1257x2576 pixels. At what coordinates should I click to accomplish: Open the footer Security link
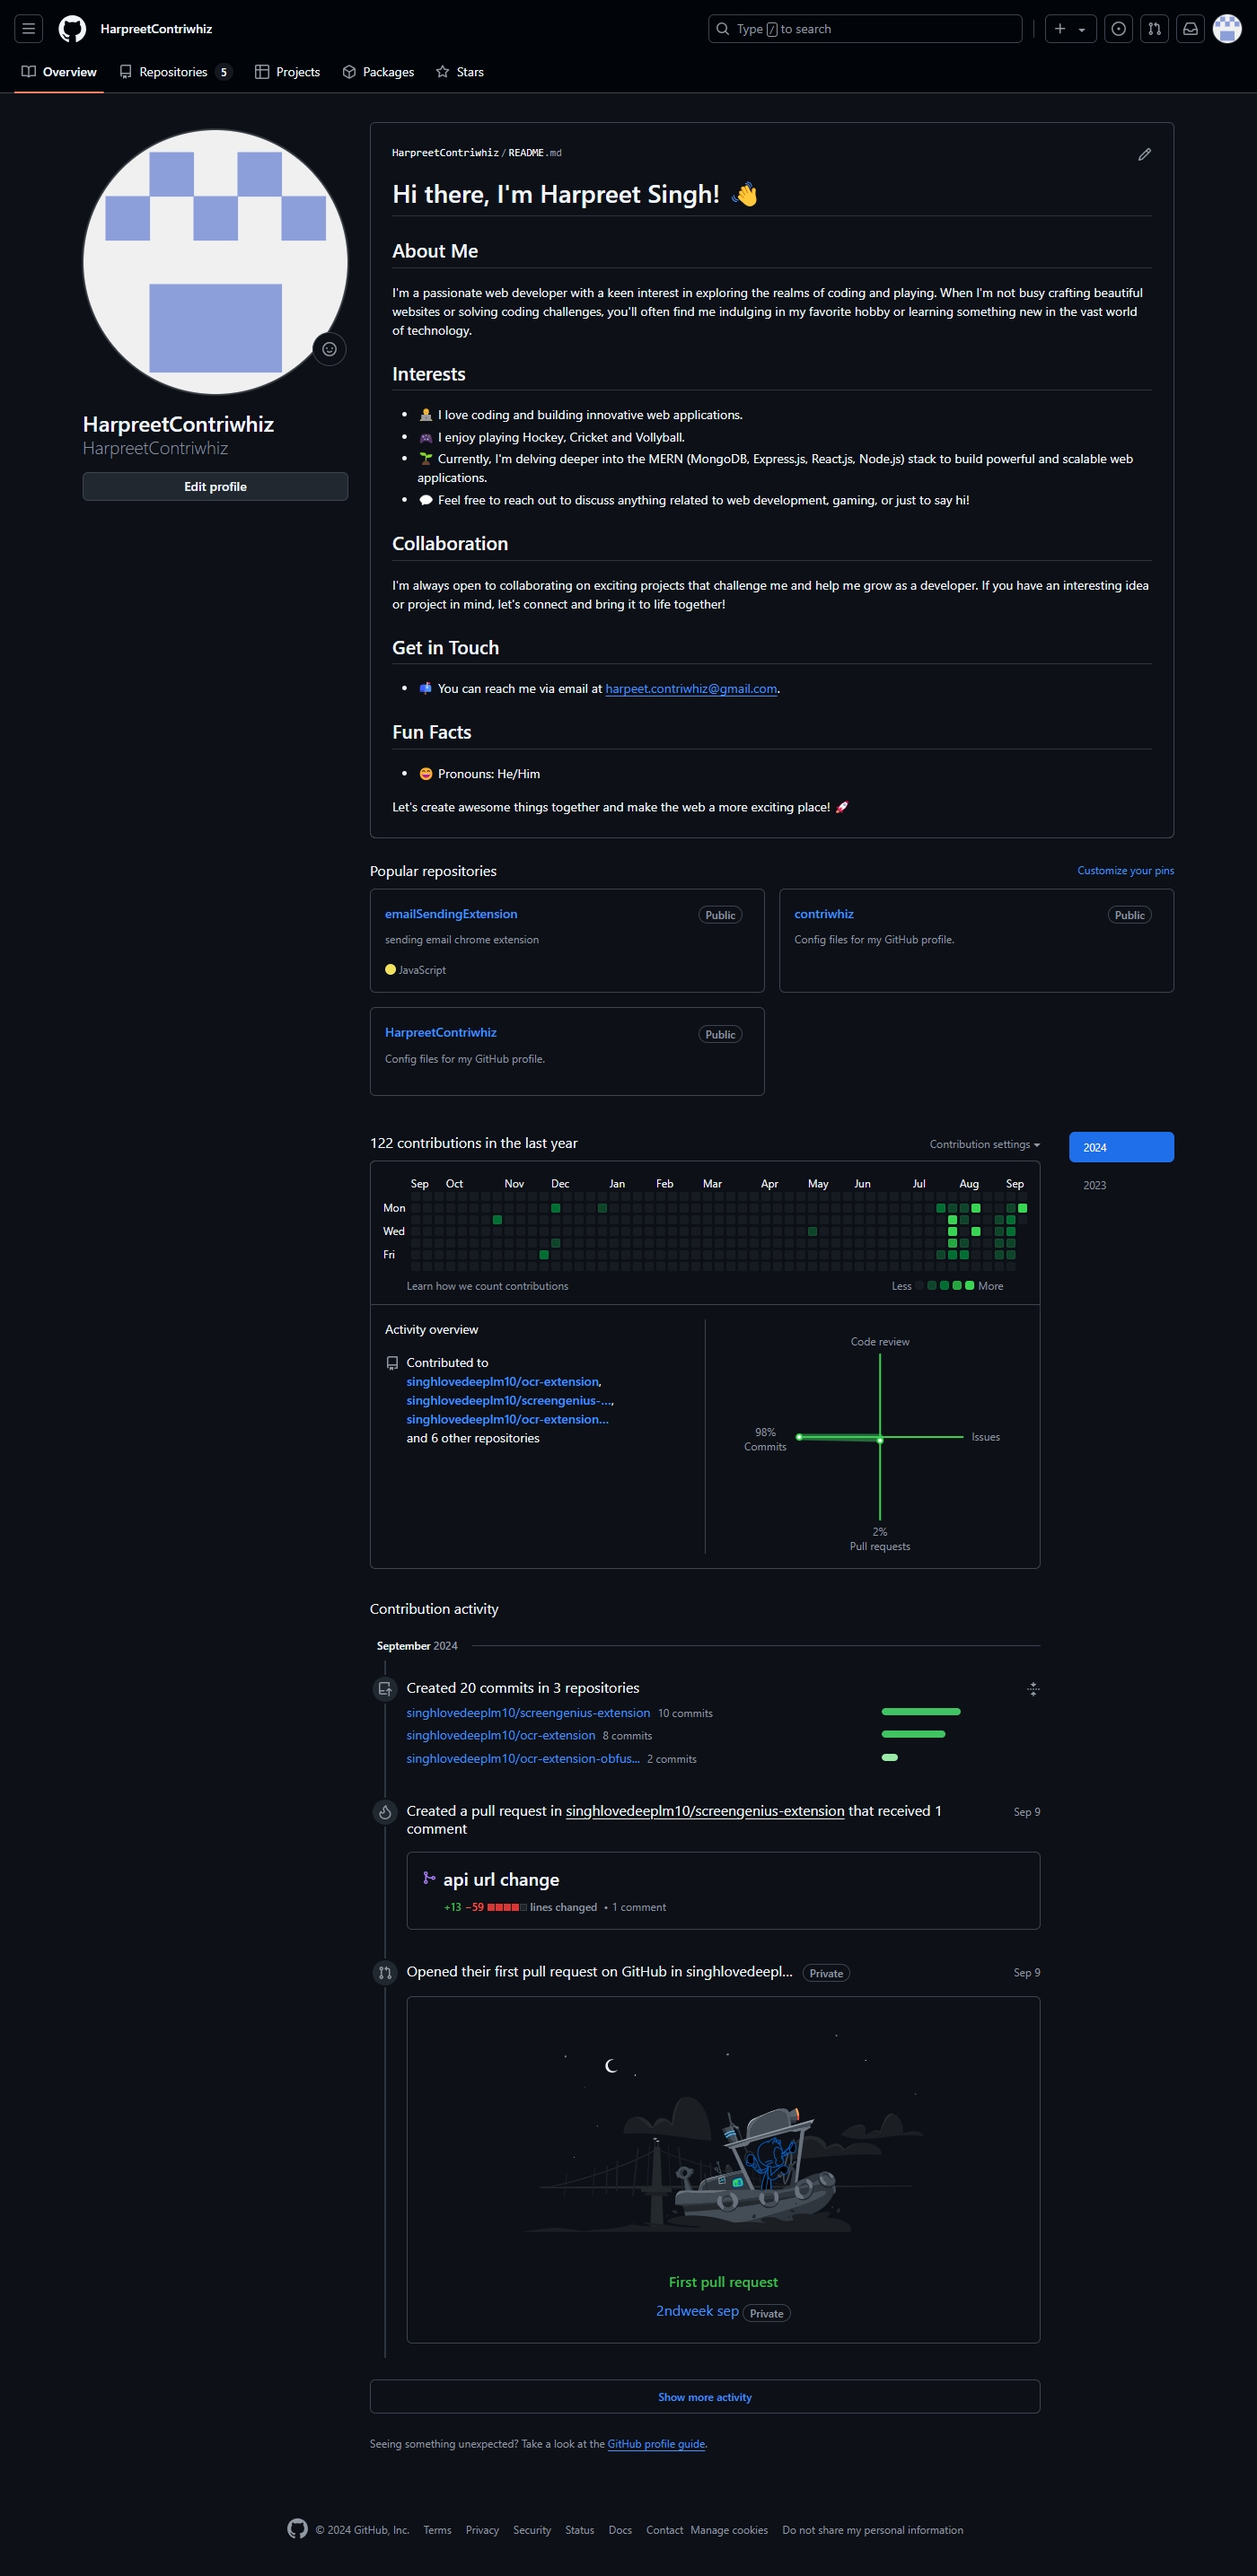(x=532, y=2531)
